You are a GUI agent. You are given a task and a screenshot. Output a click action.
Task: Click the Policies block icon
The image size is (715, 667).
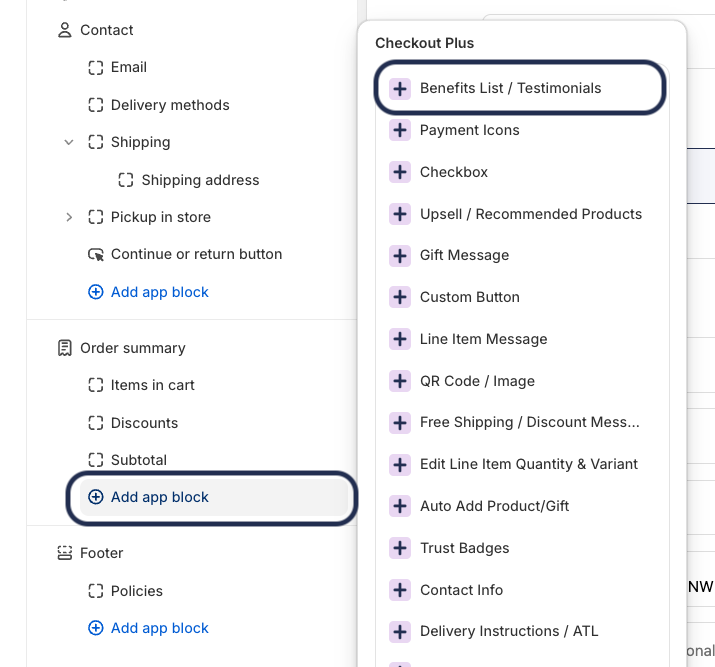click(96, 591)
